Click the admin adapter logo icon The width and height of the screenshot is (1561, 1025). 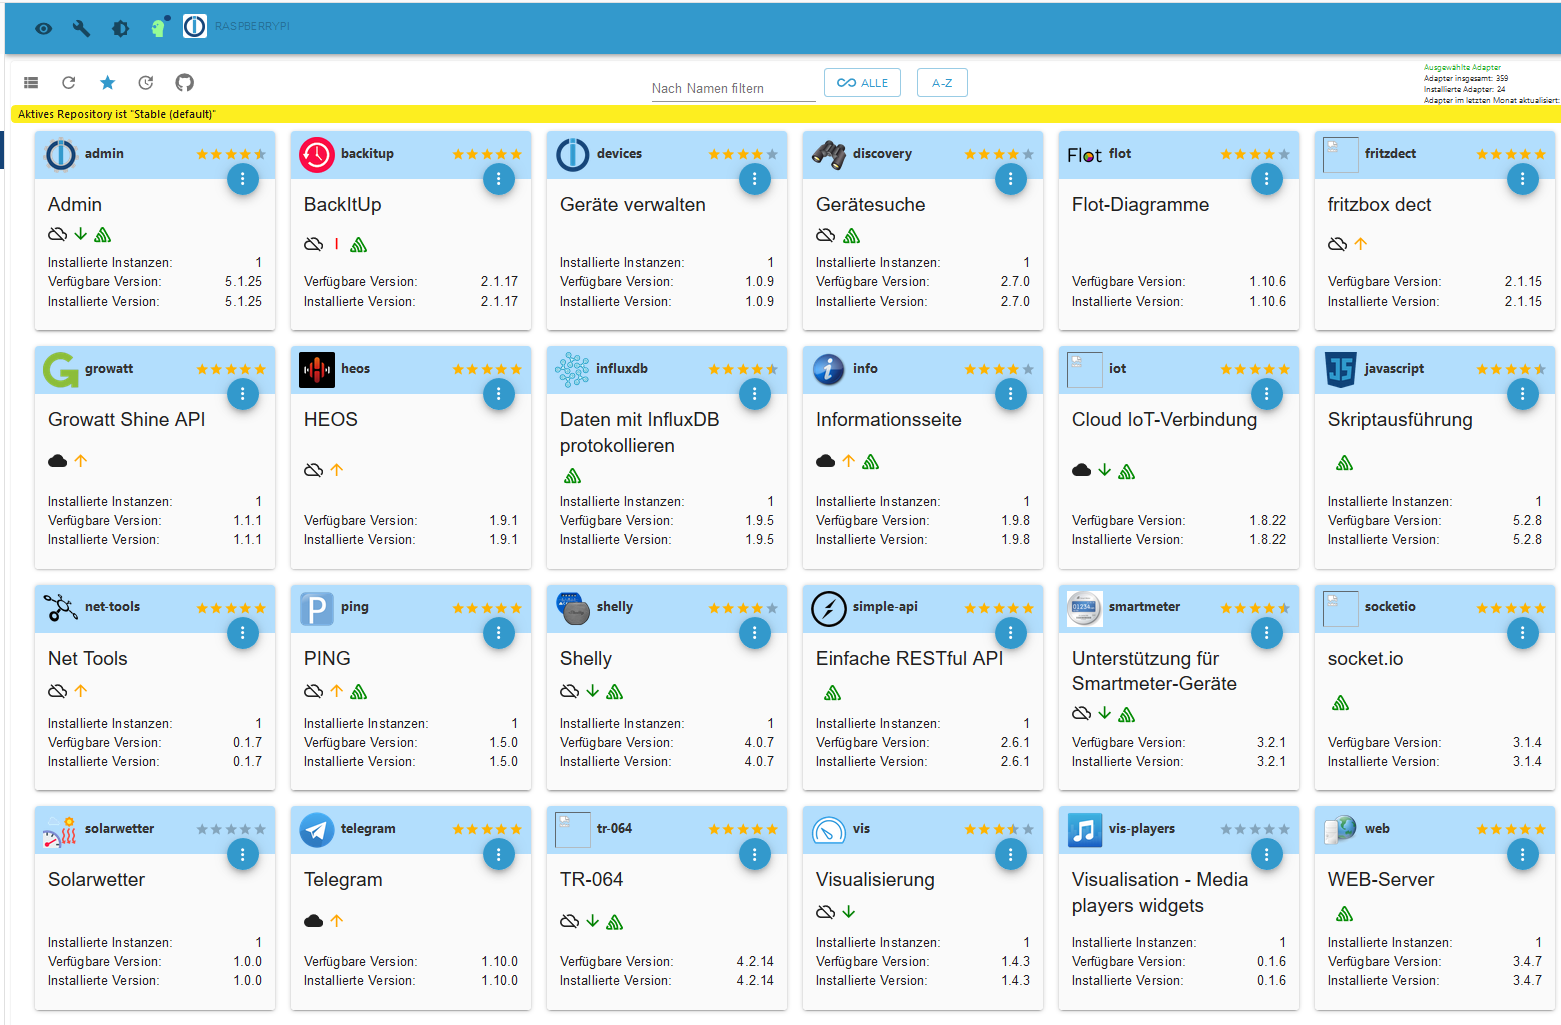[61, 154]
